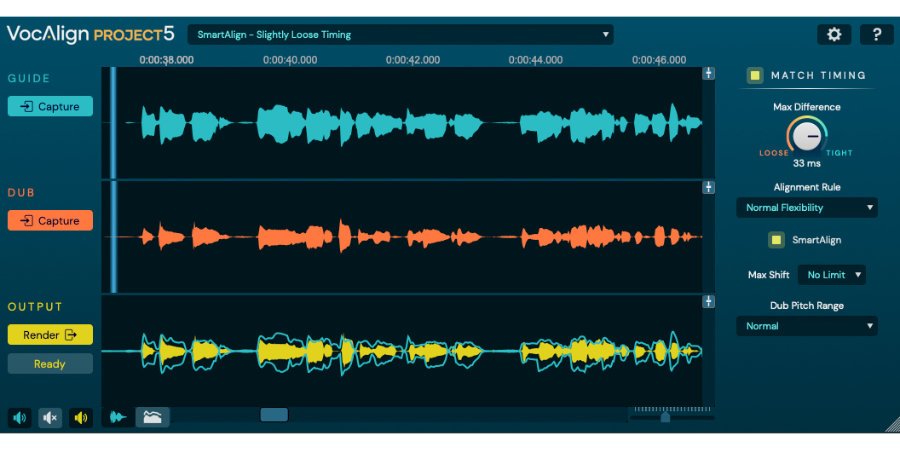Screen dimensions: 900x450
Task: Click the 0:00:38.000 timeline marker
Action: pyautogui.click(x=166, y=60)
